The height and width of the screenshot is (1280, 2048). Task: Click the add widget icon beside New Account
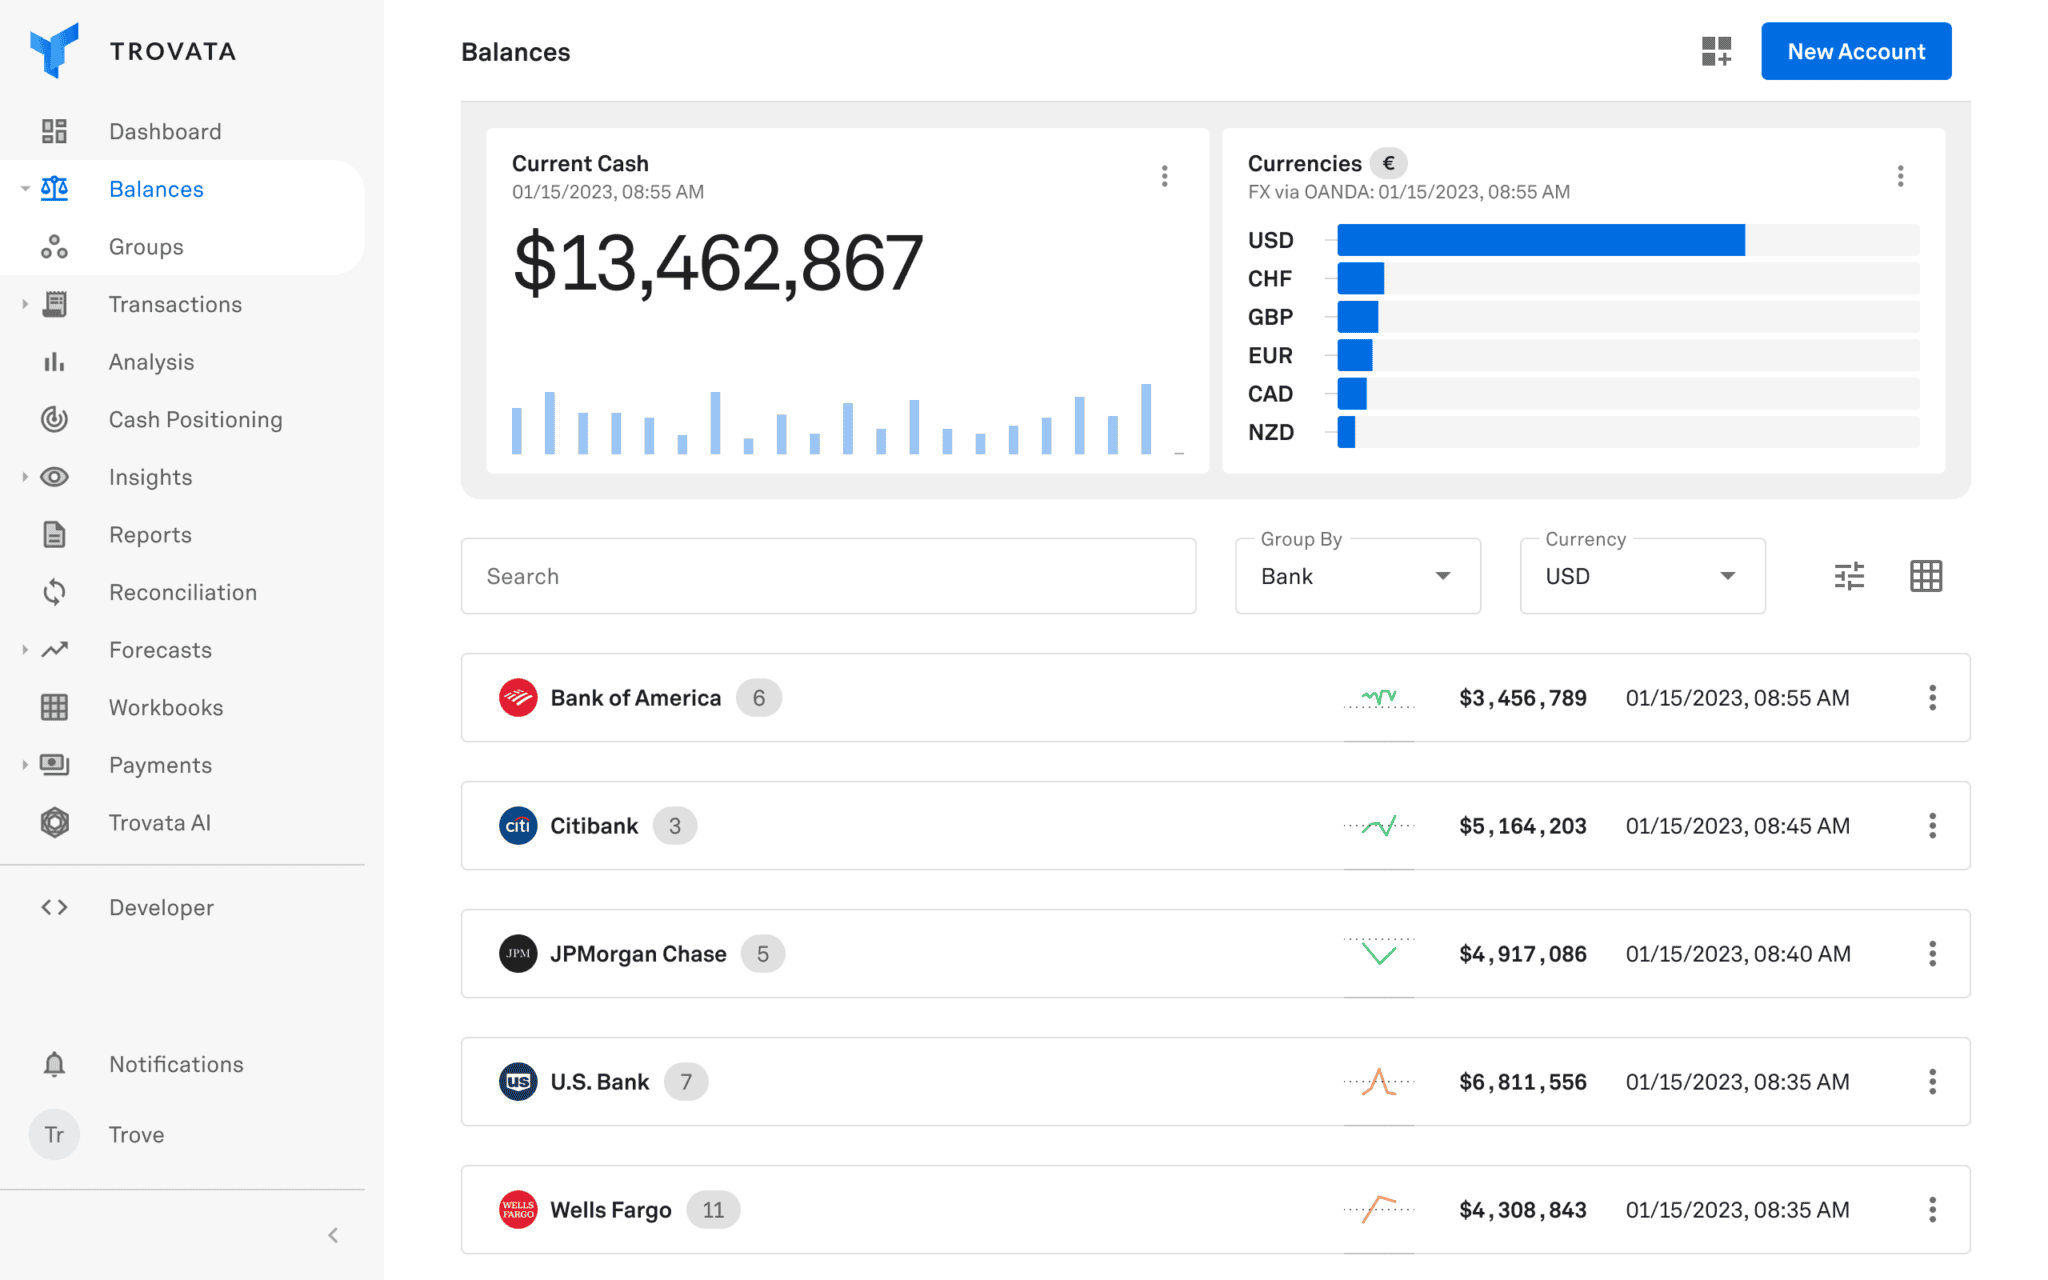tap(1716, 51)
